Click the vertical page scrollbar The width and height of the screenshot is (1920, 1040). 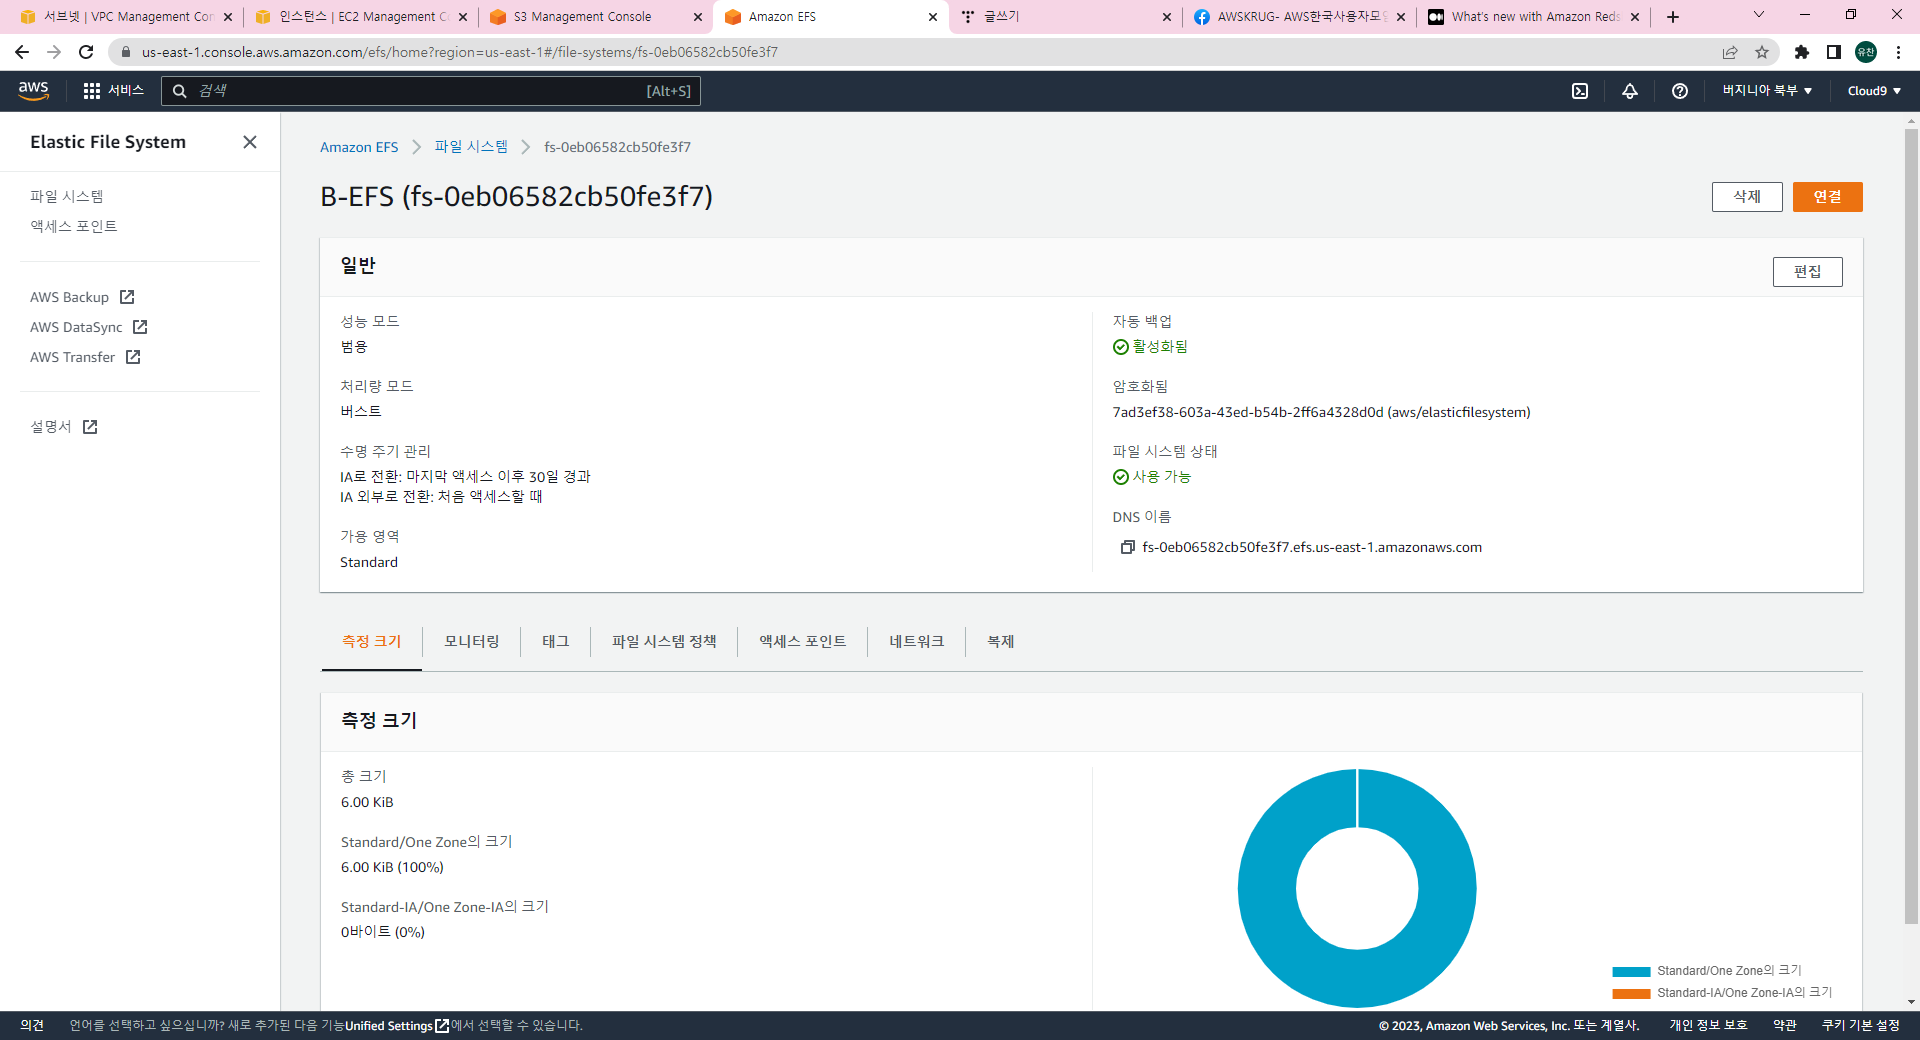tap(1911, 525)
